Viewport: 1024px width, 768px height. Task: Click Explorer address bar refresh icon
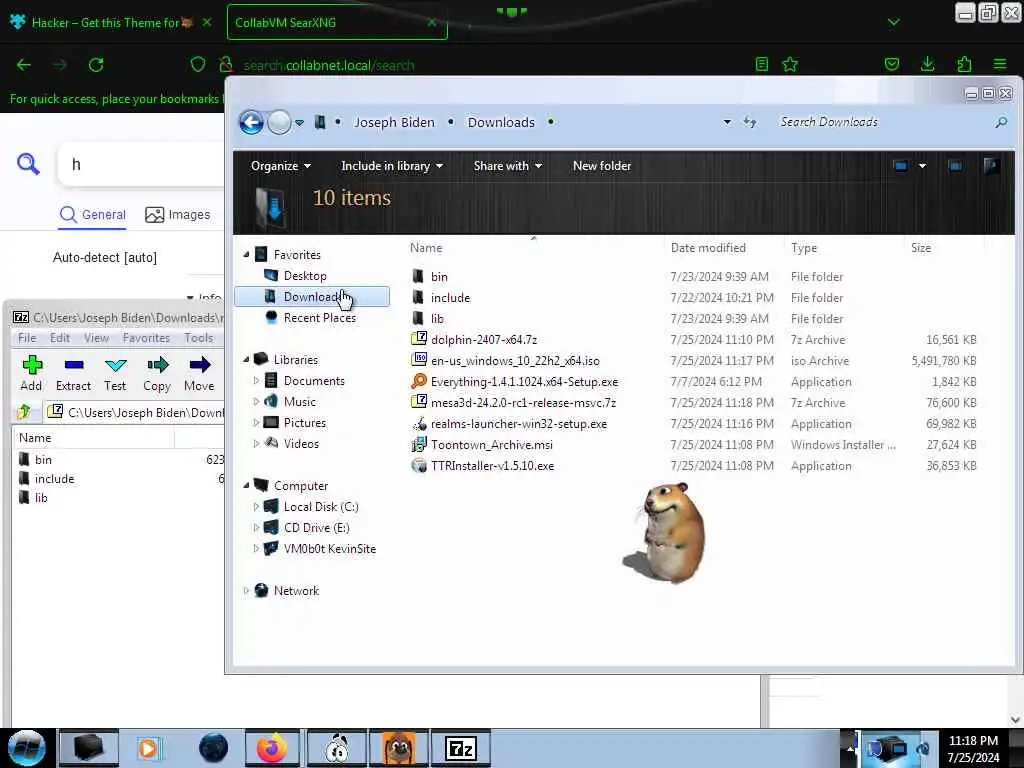pos(750,122)
